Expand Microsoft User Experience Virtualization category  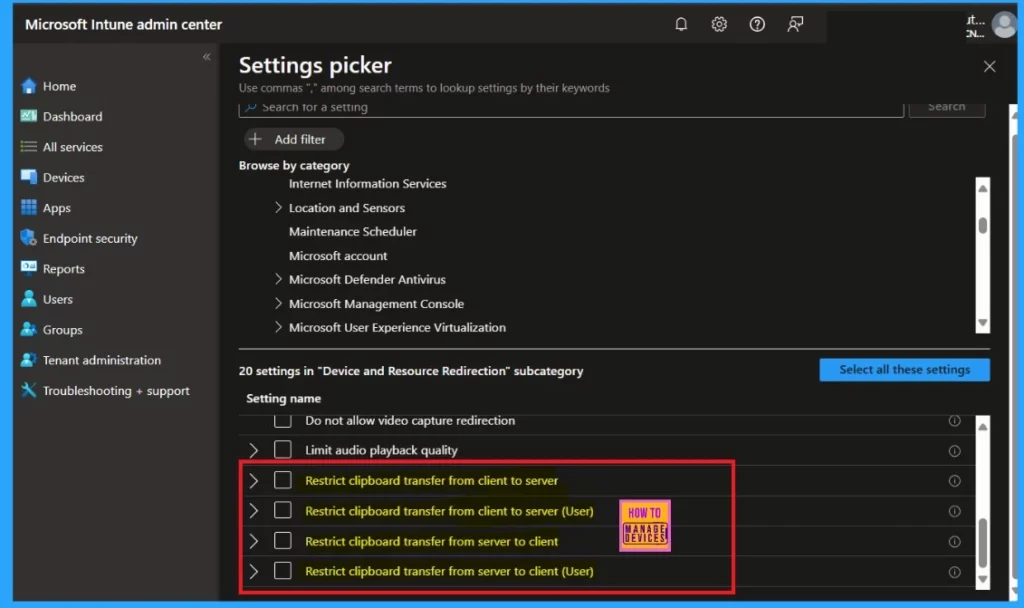click(278, 327)
